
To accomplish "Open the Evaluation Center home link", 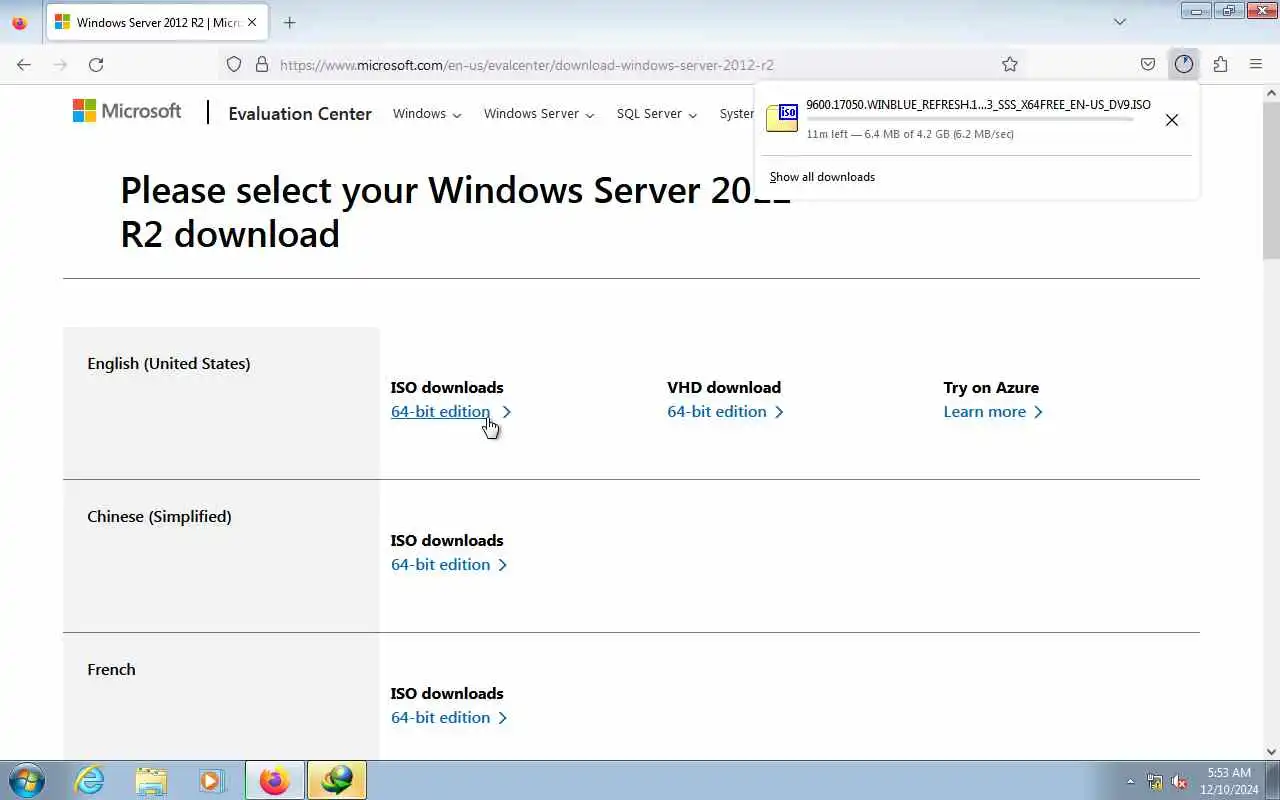I will pyautogui.click(x=300, y=114).
